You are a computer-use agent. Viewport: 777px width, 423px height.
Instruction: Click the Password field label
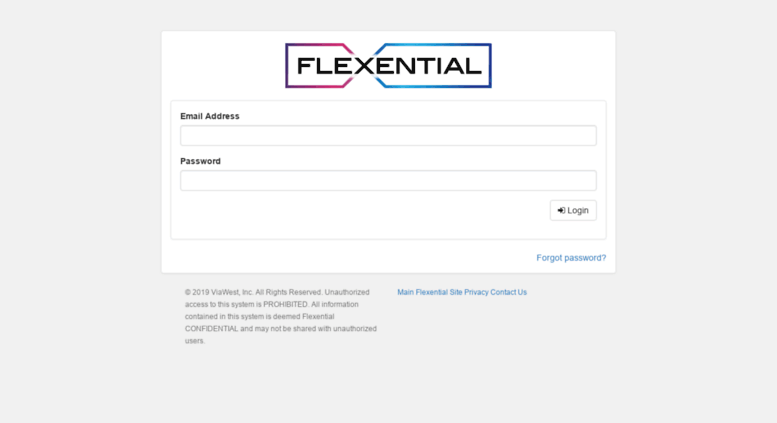200,161
